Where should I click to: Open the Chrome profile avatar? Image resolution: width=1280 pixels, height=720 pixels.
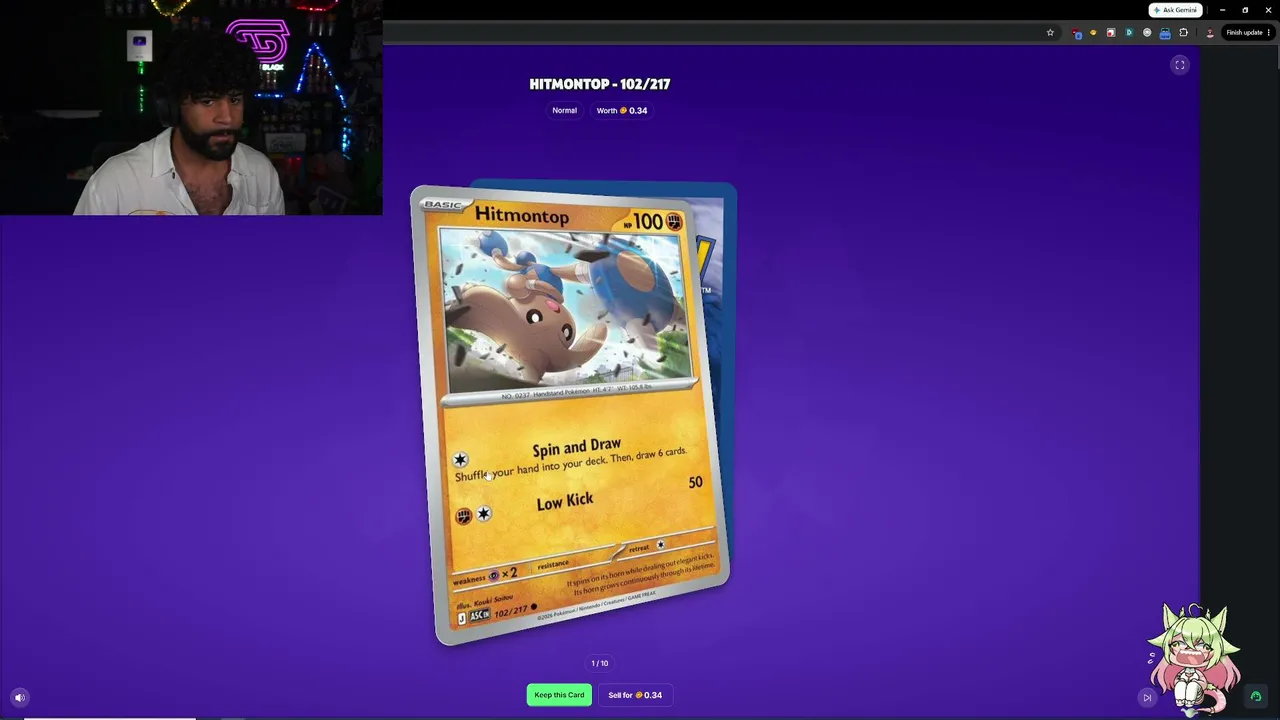click(1210, 32)
